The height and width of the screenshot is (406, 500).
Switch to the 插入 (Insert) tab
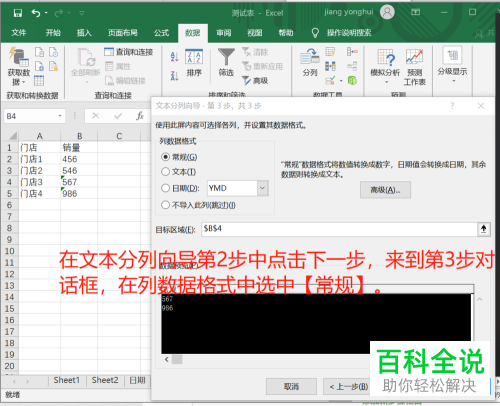click(x=84, y=33)
